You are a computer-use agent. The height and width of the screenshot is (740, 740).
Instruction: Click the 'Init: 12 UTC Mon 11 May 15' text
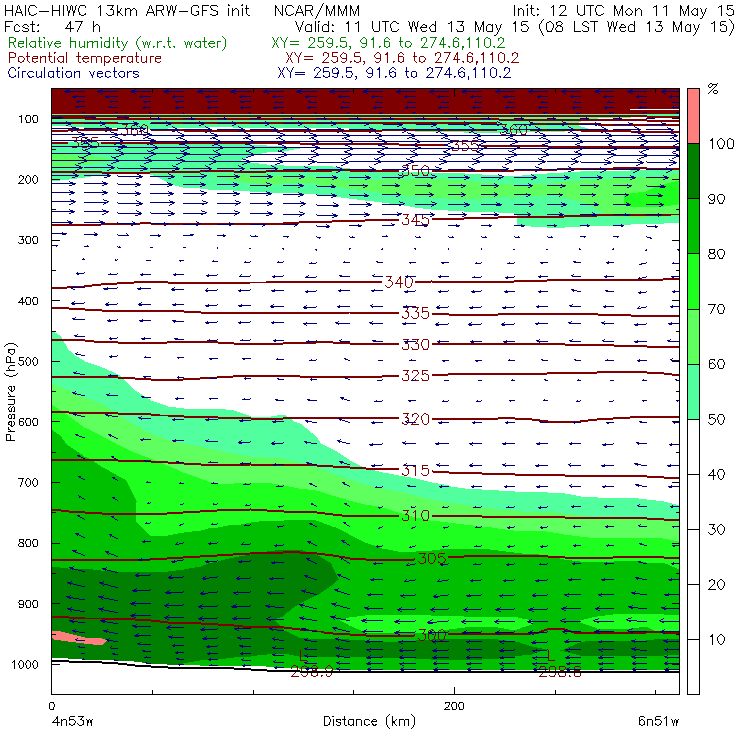(623, 11)
